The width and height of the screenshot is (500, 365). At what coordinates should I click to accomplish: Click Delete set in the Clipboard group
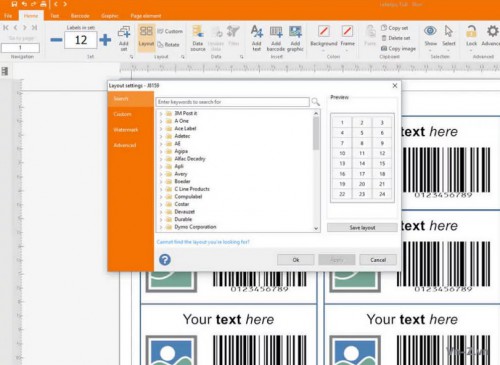tap(396, 38)
